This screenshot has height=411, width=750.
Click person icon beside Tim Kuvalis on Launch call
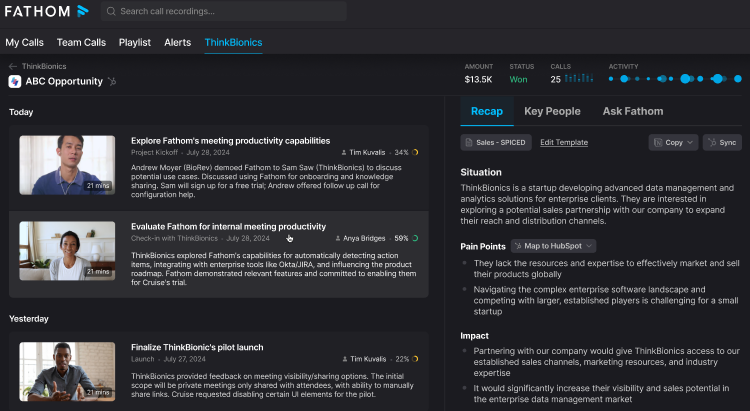tap(345, 359)
